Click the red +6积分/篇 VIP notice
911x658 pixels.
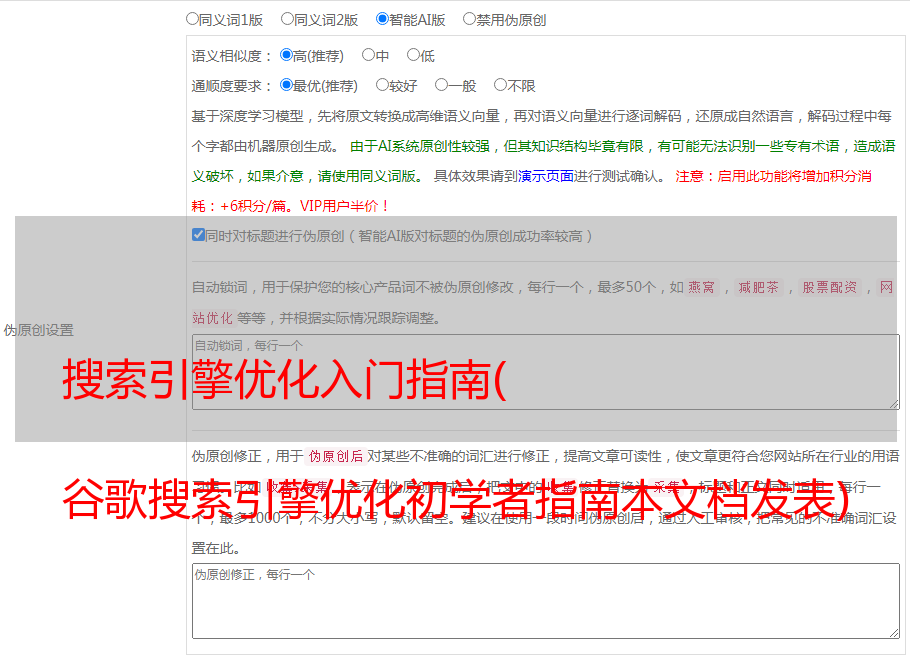290,206
